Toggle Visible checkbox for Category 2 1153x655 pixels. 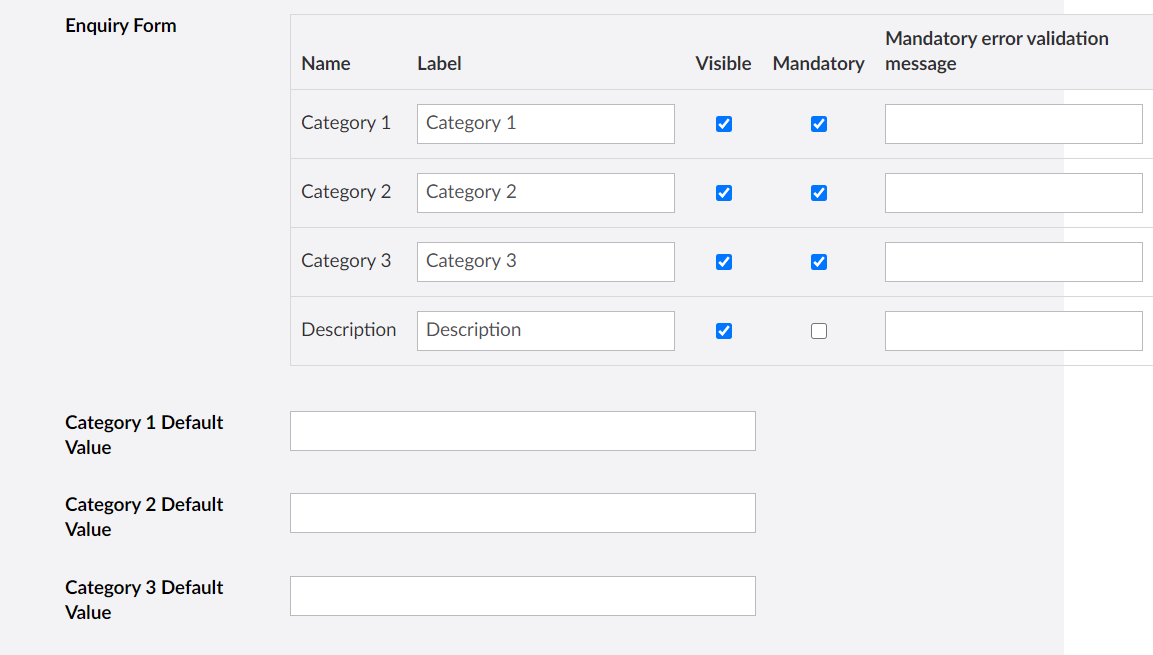[724, 193]
